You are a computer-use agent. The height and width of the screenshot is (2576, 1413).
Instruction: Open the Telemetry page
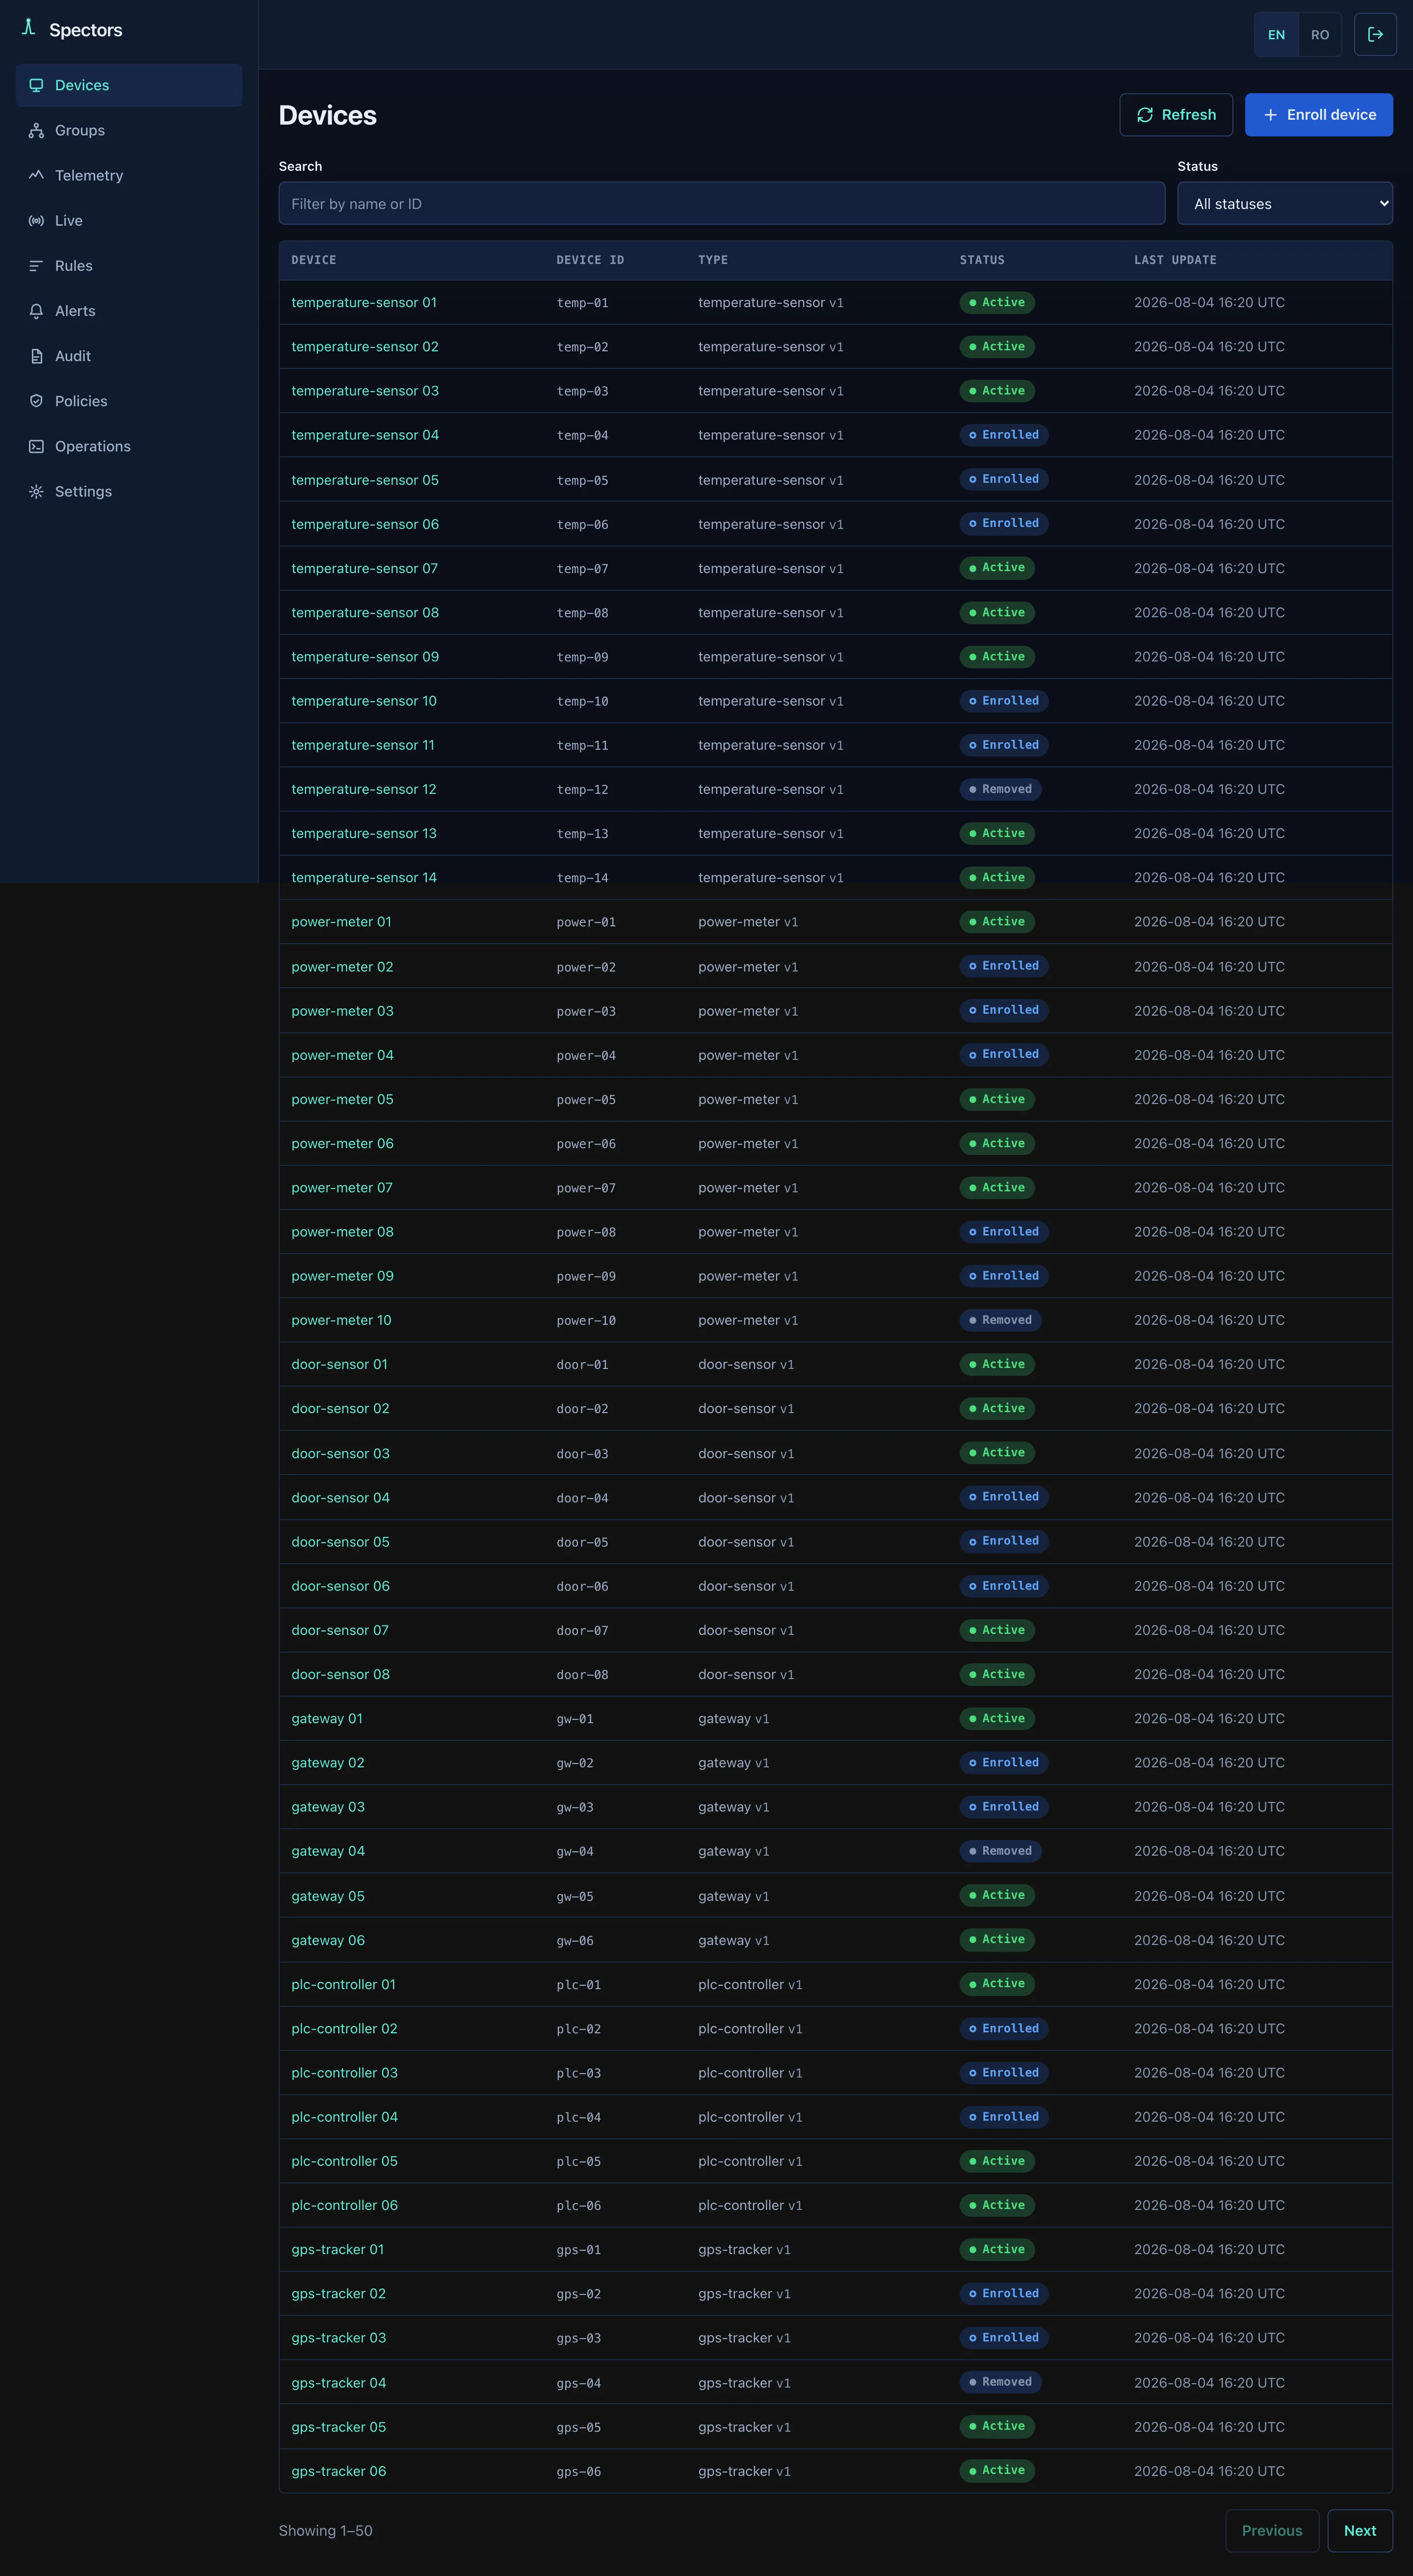point(129,175)
